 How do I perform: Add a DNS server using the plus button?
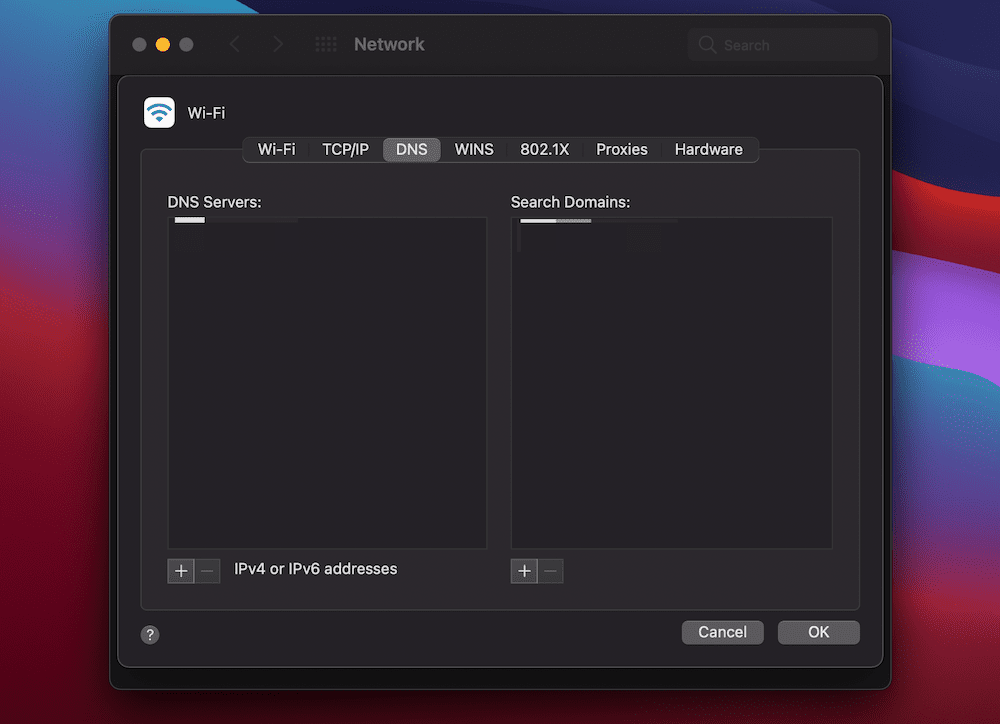point(181,570)
